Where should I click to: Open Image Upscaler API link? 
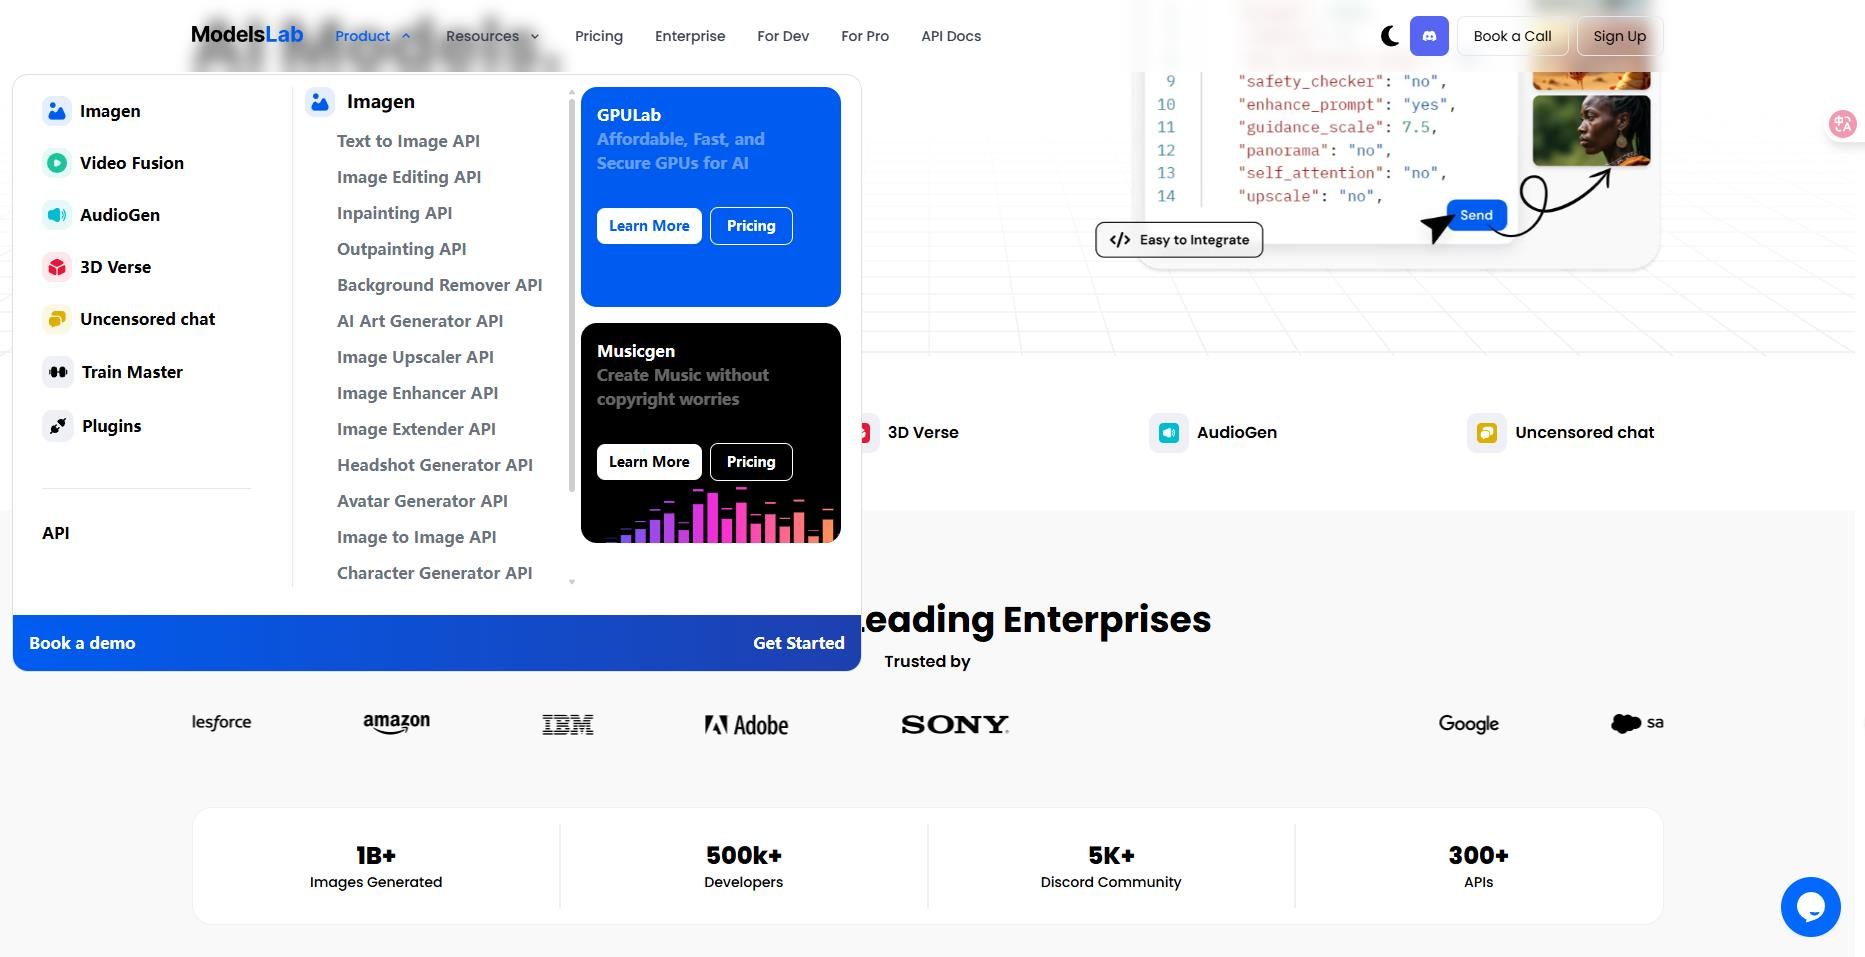[x=415, y=357]
